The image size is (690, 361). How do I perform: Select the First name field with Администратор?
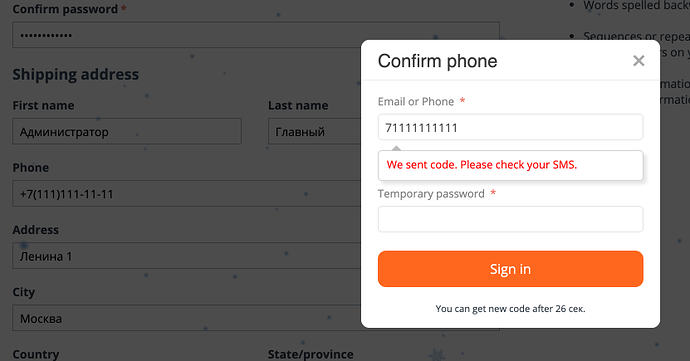[x=127, y=131]
